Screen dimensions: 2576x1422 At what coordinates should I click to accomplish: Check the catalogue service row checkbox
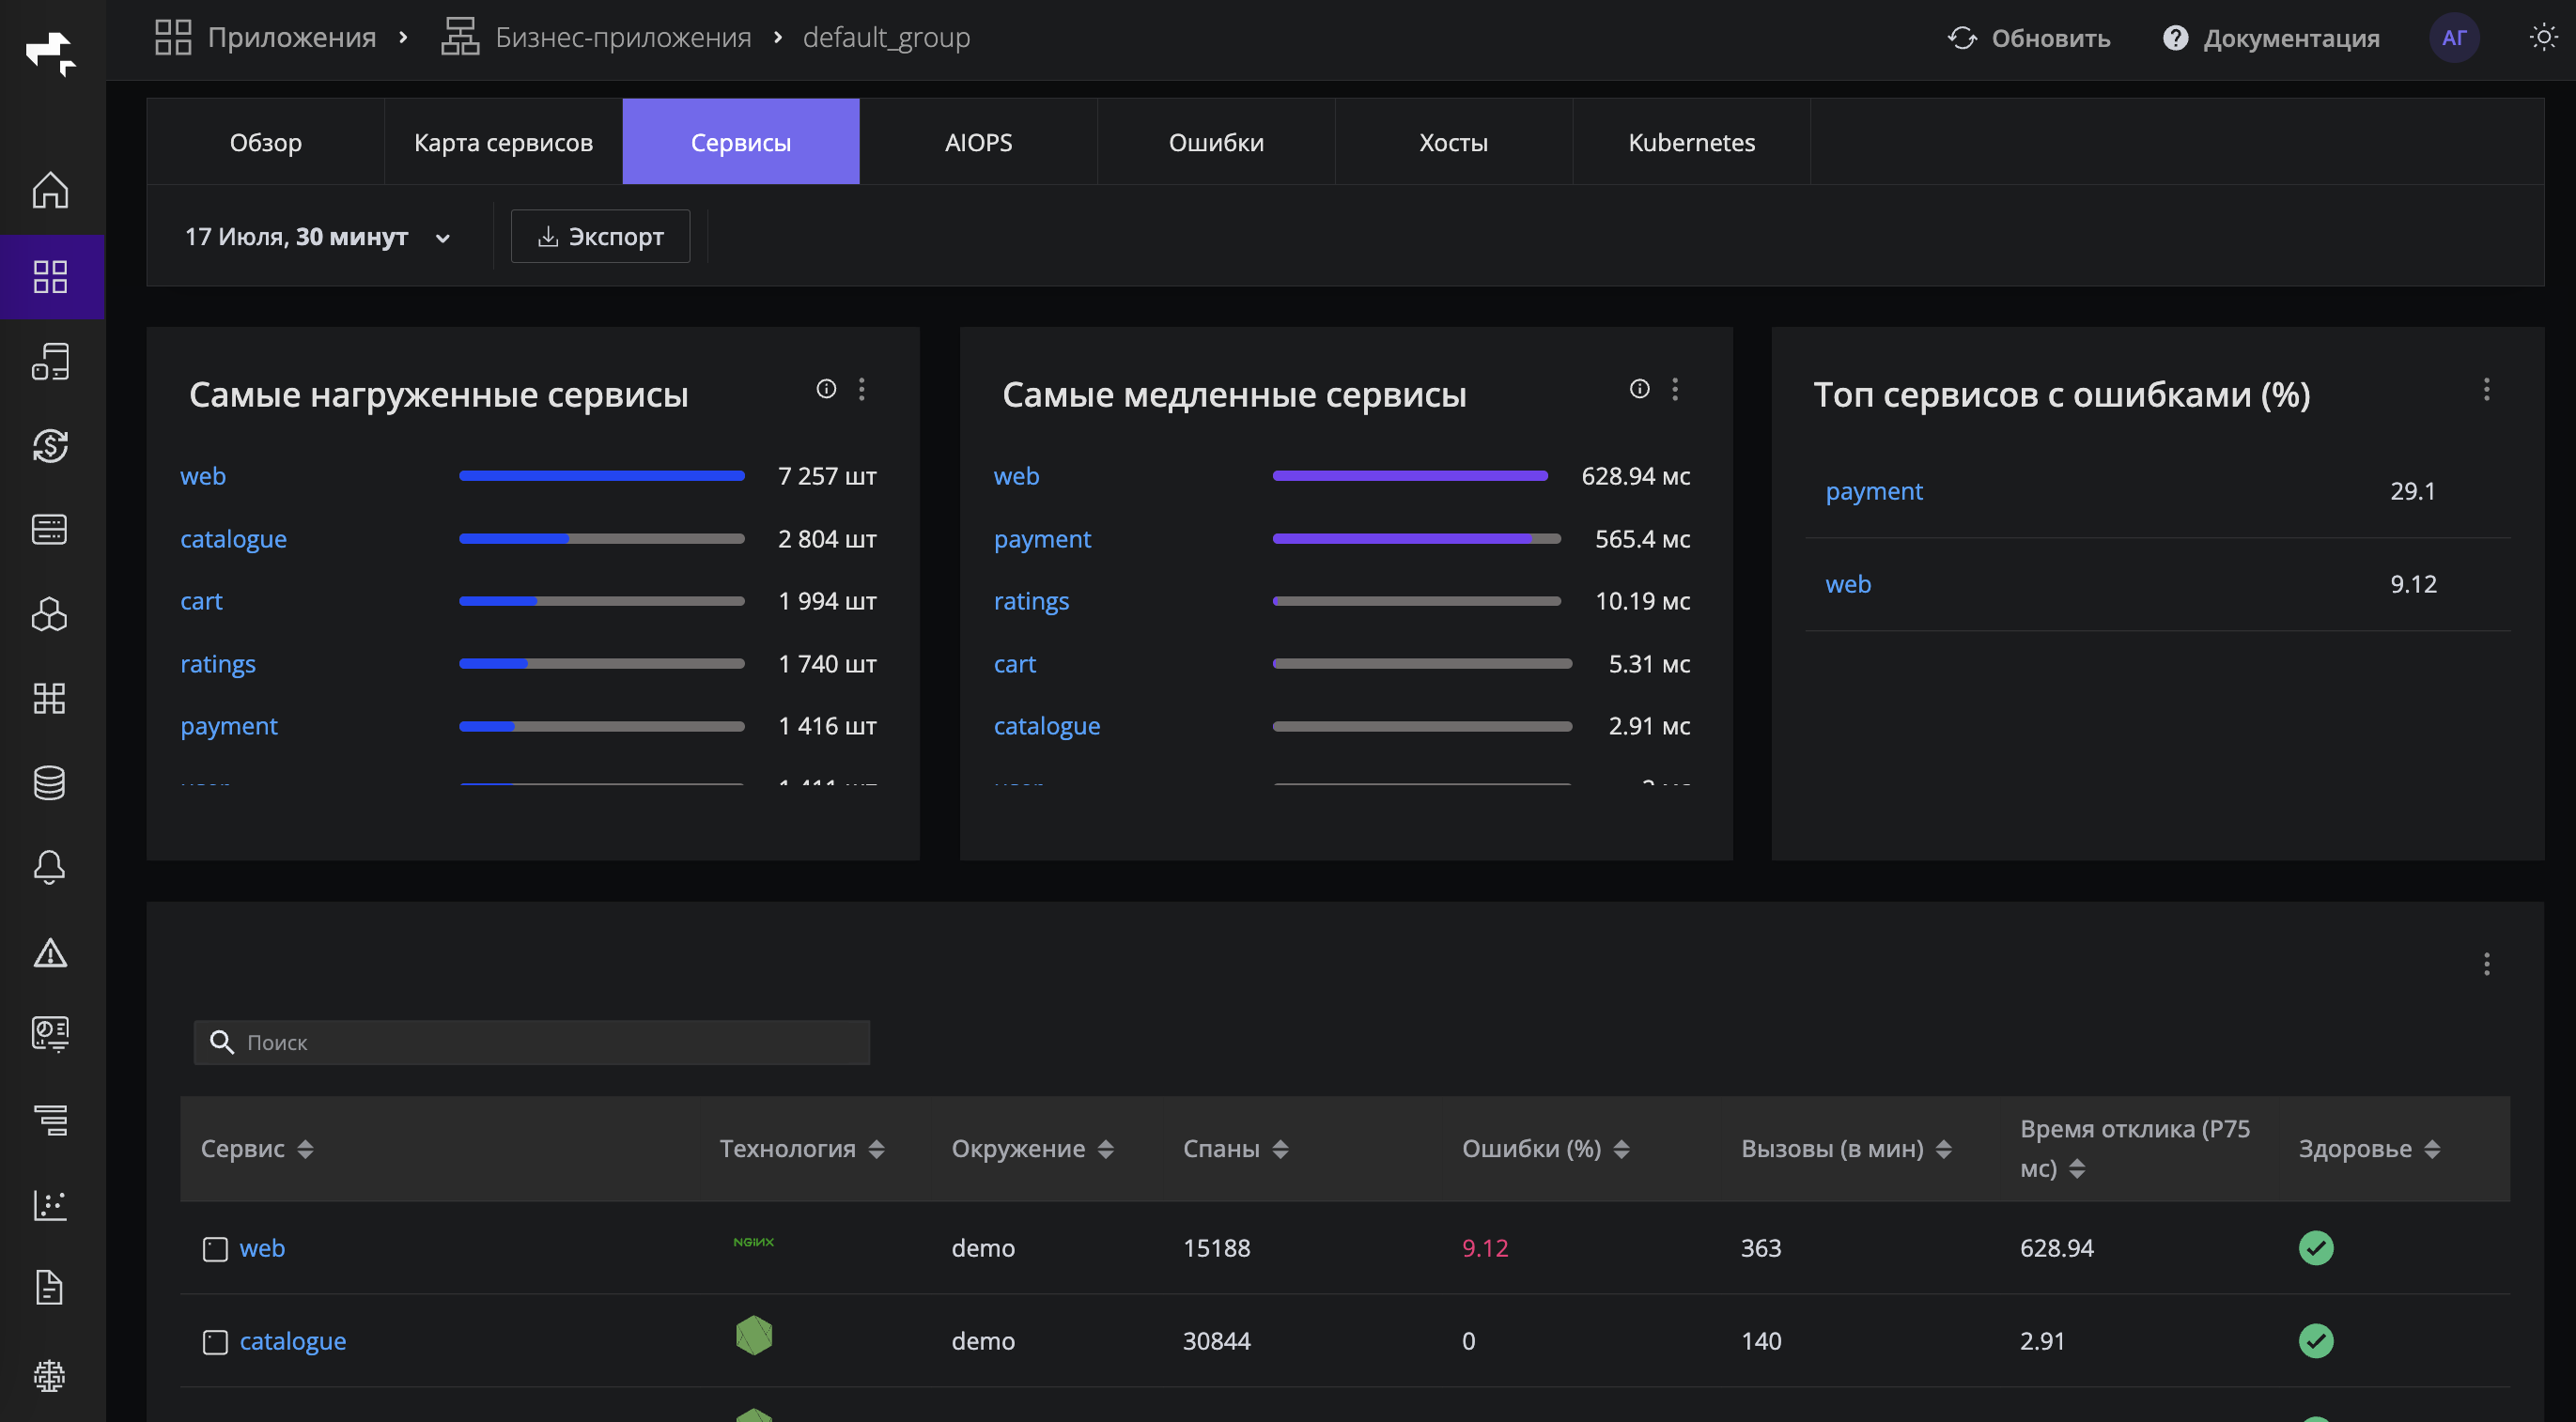(215, 1342)
